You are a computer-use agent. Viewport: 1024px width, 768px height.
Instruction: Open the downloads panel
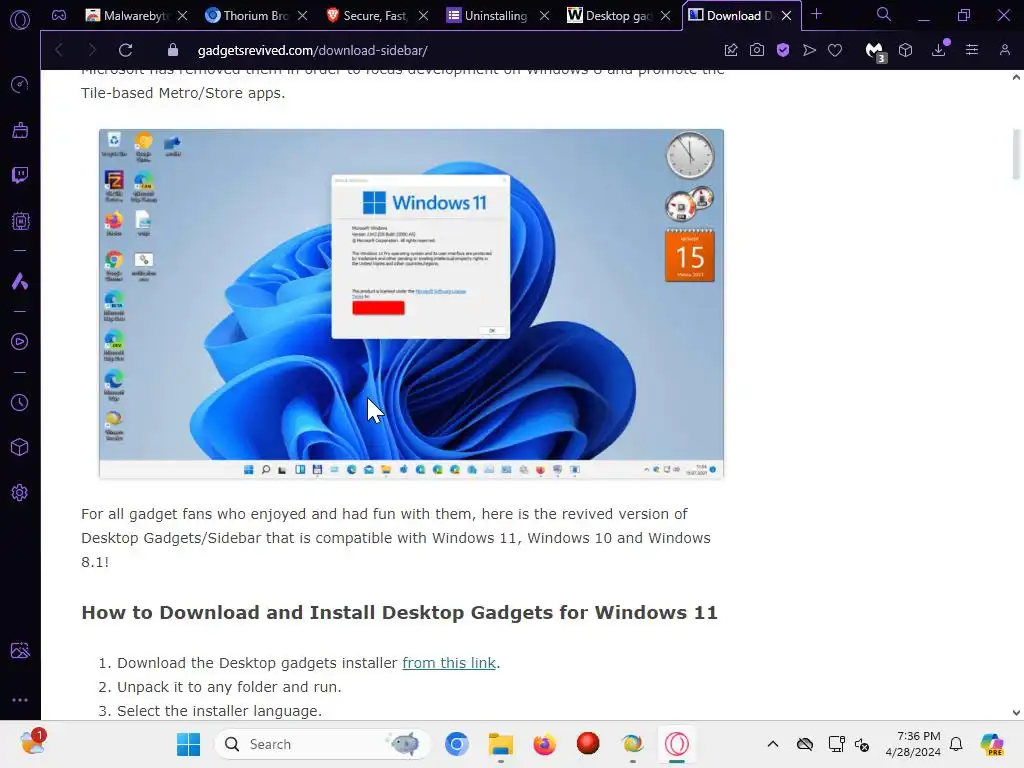tap(939, 49)
